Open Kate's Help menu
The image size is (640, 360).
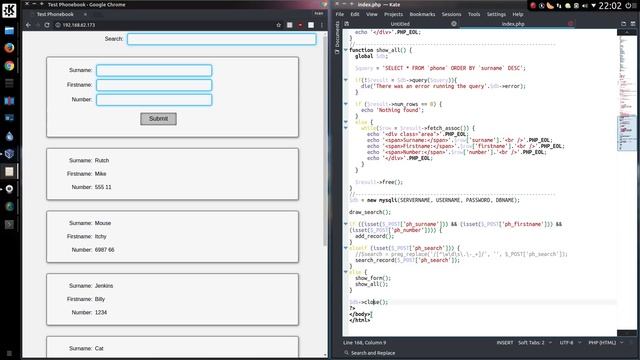[518, 14]
